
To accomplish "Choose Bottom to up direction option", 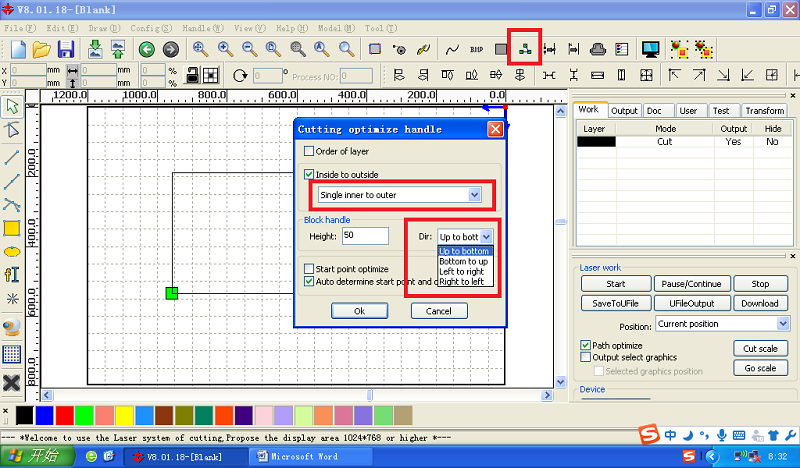I will (463, 261).
